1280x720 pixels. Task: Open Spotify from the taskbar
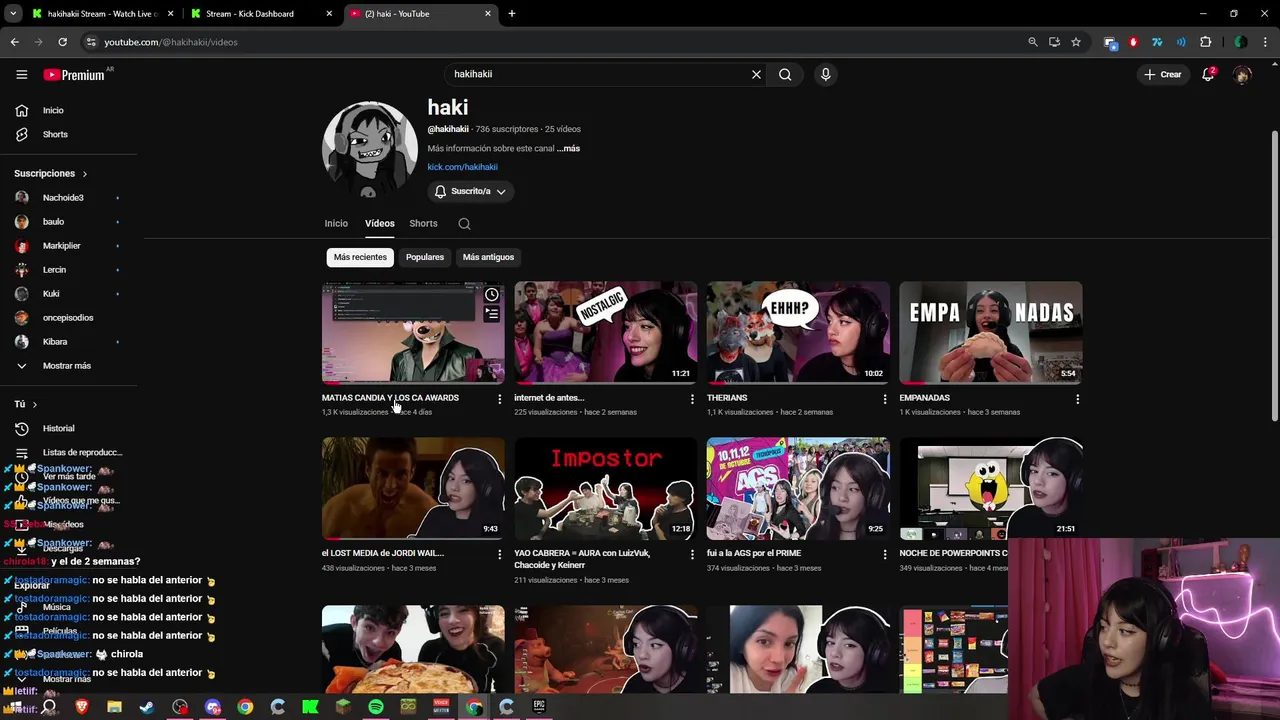(375, 707)
